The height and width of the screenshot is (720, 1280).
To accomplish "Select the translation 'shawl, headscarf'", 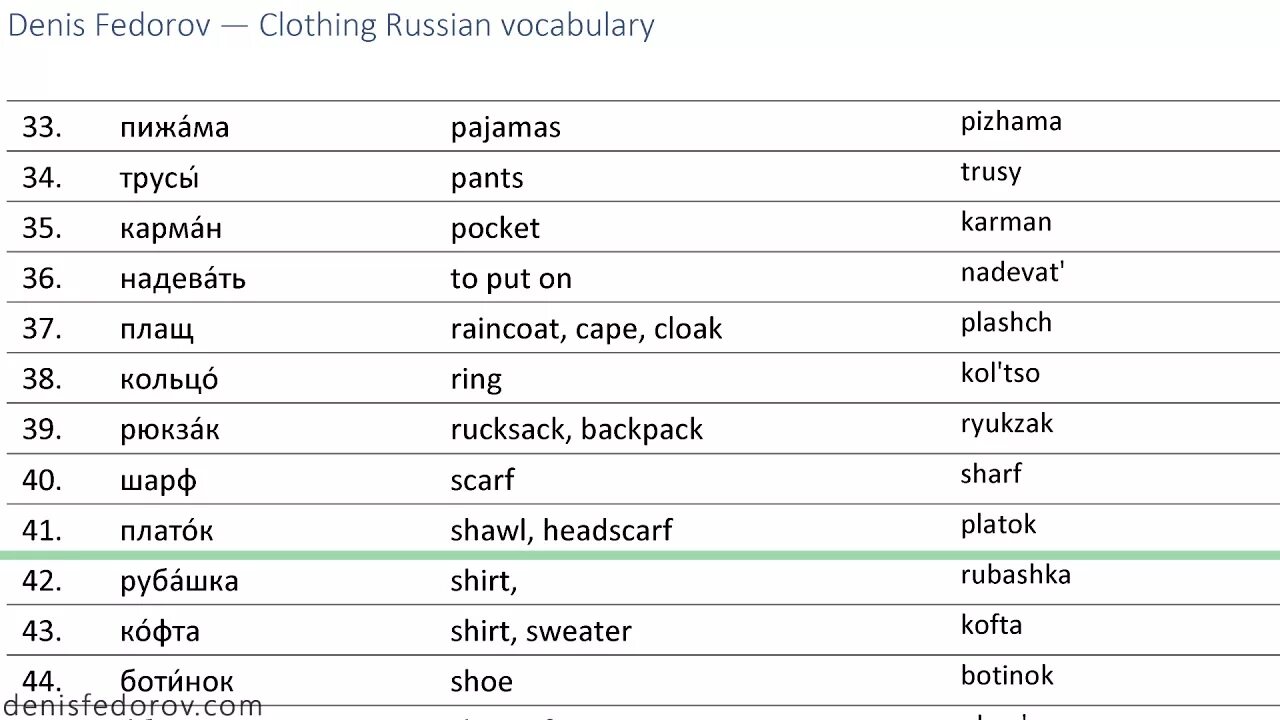I will (x=561, y=530).
